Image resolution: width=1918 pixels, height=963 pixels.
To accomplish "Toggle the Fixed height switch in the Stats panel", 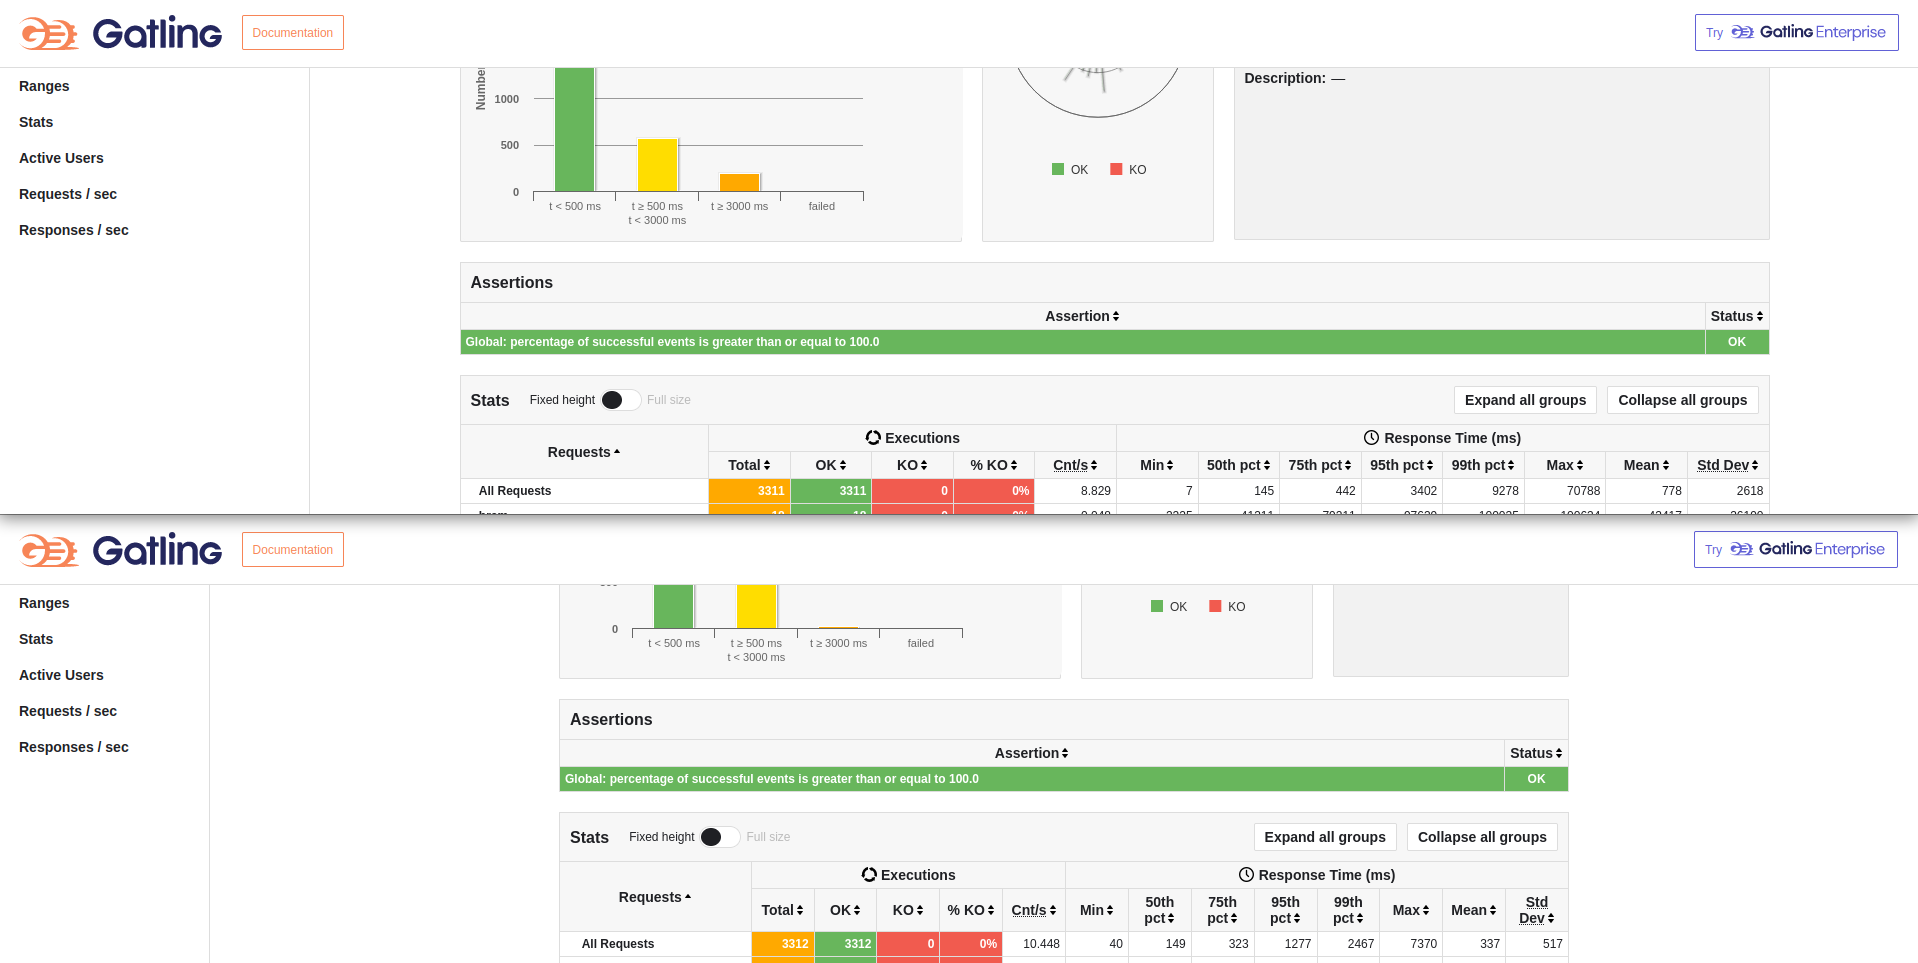I will pyautogui.click(x=620, y=400).
